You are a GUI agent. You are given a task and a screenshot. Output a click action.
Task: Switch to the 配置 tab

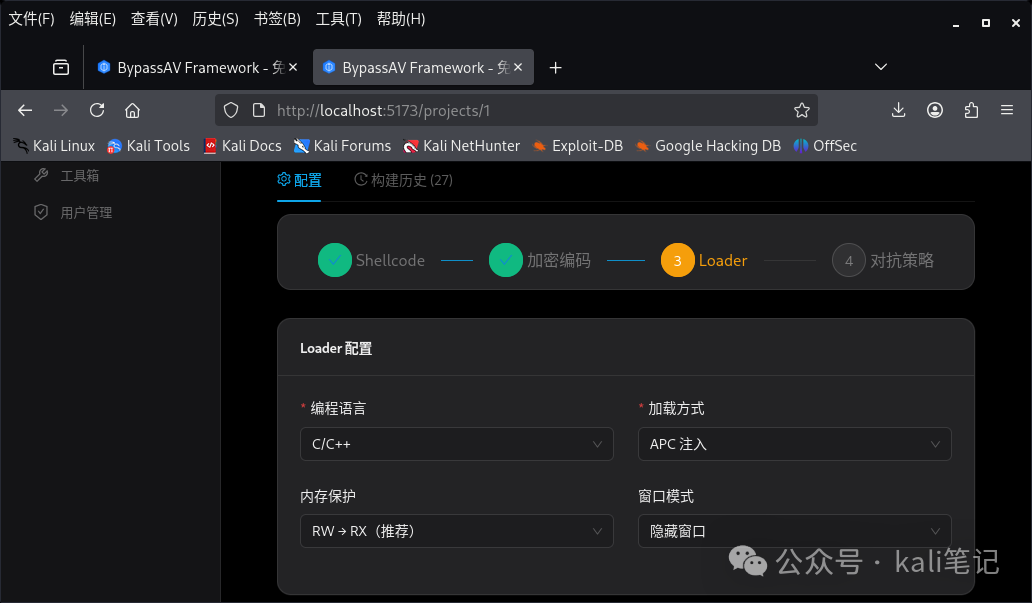[x=299, y=180]
